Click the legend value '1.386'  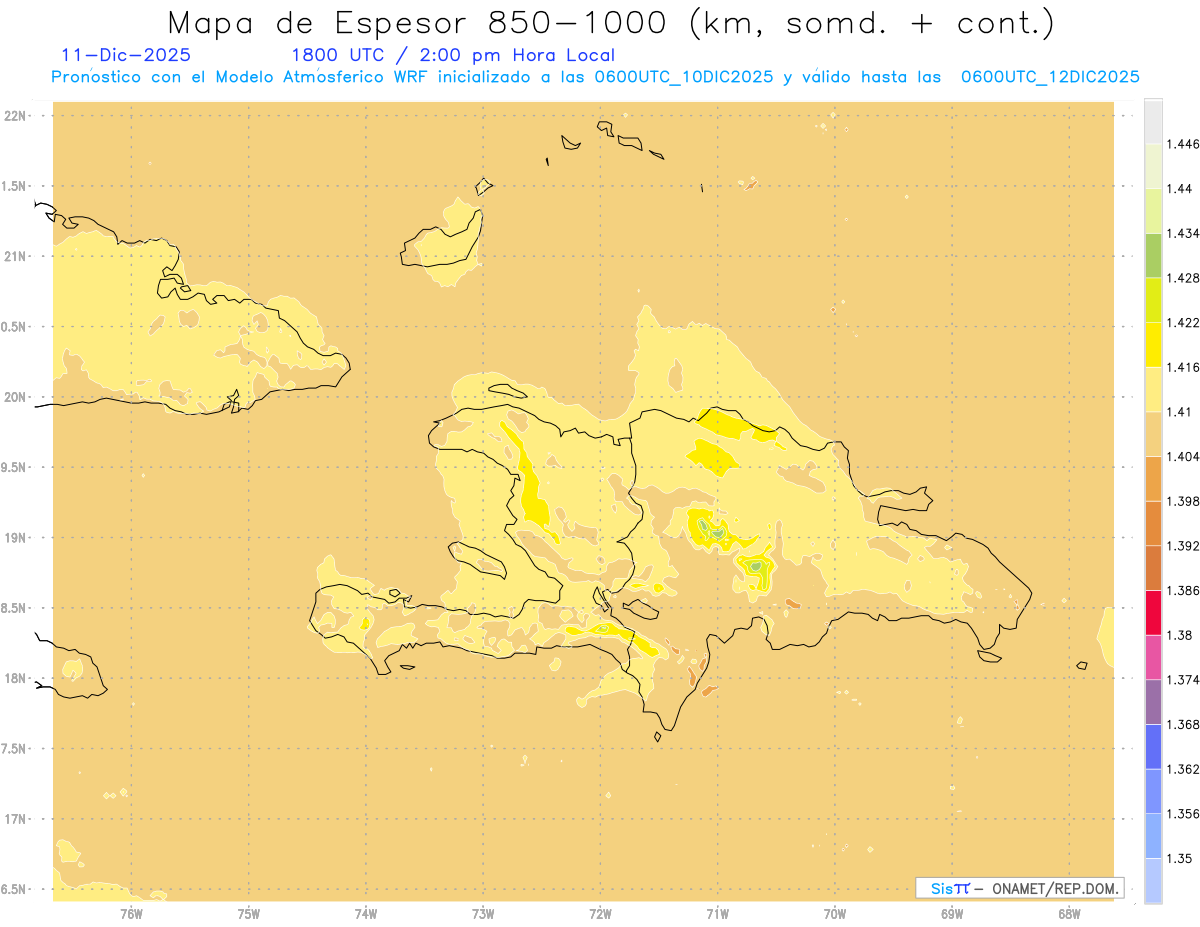click(x=1183, y=591)
